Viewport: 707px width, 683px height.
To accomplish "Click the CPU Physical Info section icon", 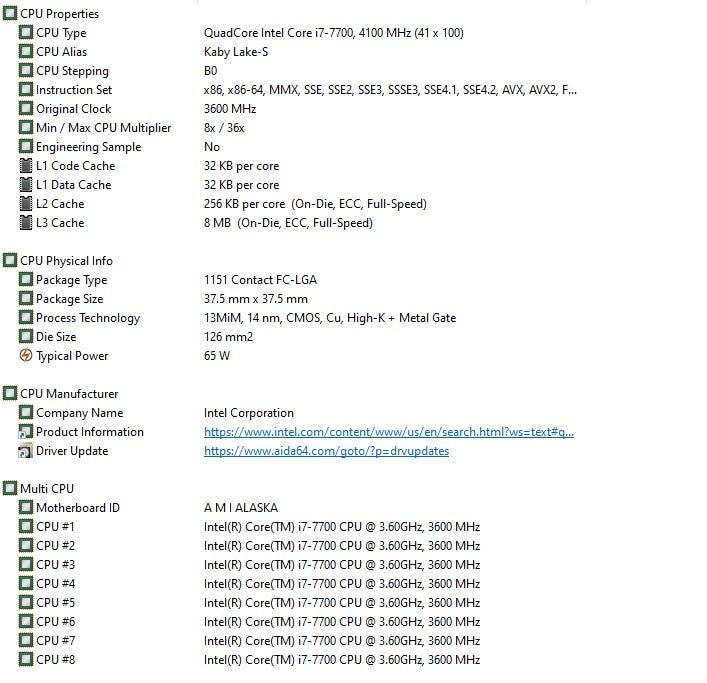I will (10, 260).
